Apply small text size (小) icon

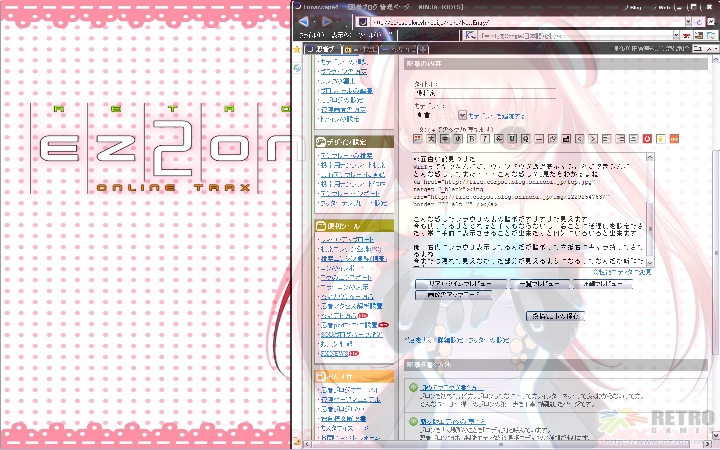coord(458,138)
